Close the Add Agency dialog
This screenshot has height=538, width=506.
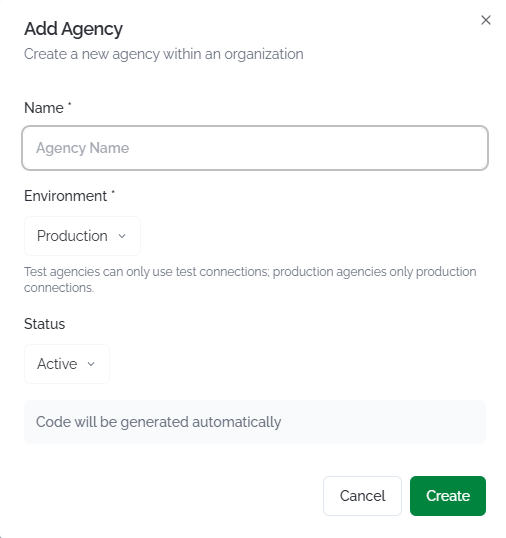coord(486,20)
